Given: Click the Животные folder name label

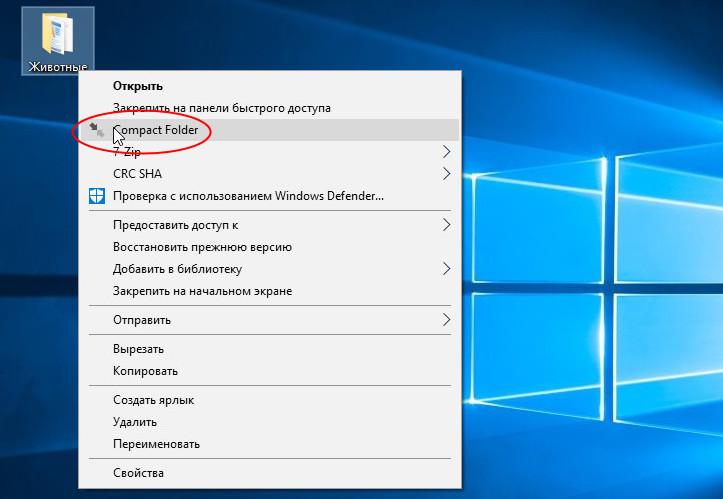Looking at the screenshot, I should pyautogui.click(x=58, y=67).
